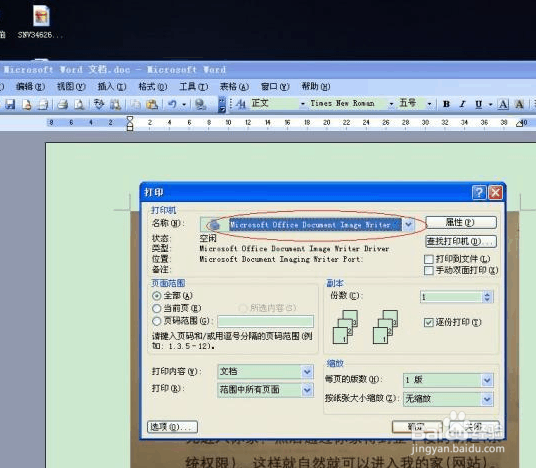
Task: Click the OK (确定) button in Print dialog
Action: 417,427
